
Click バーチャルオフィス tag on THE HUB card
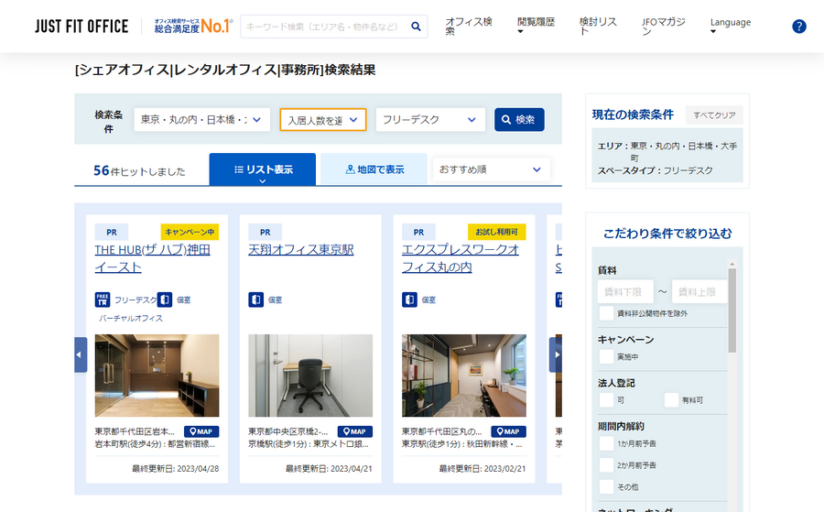[131, 318]
